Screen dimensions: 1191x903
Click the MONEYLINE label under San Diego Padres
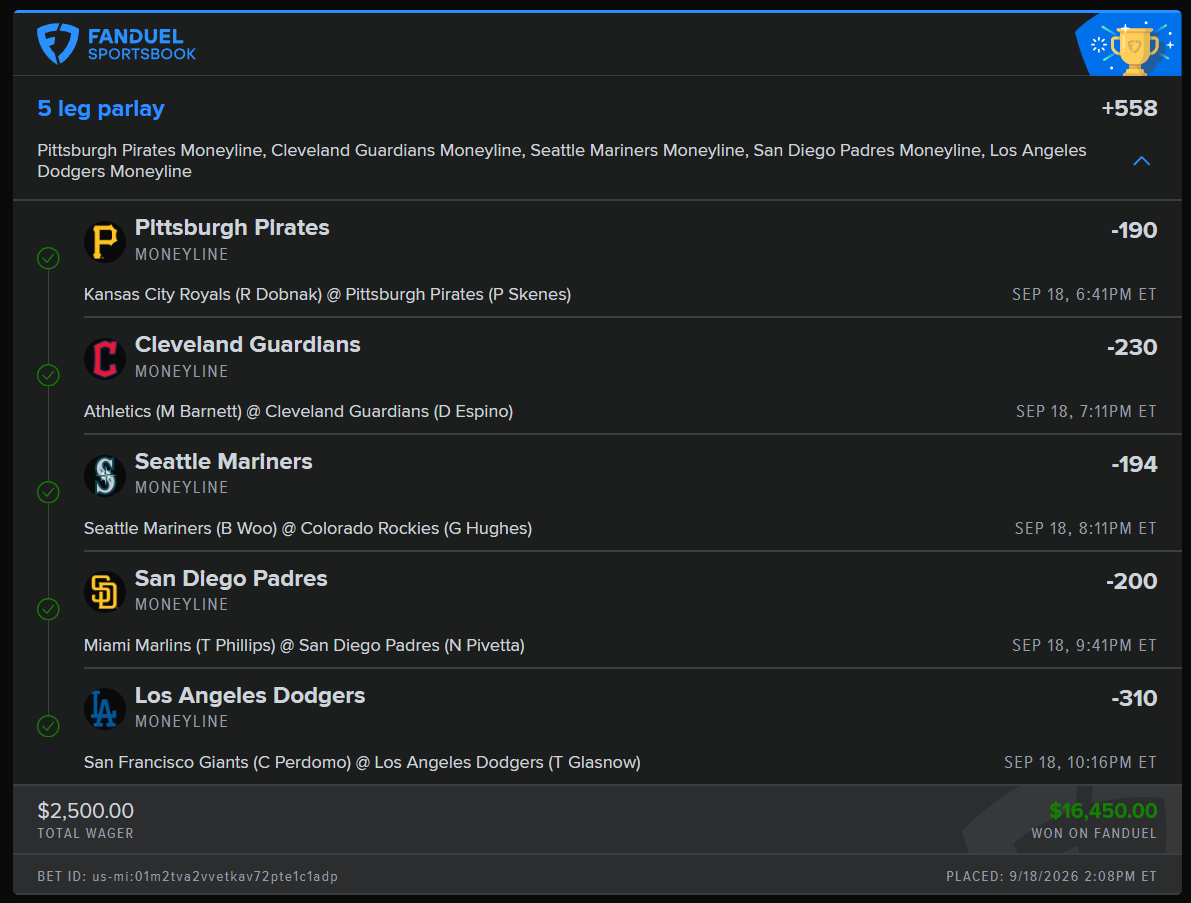pyautogui.click(x=182, y=605)
